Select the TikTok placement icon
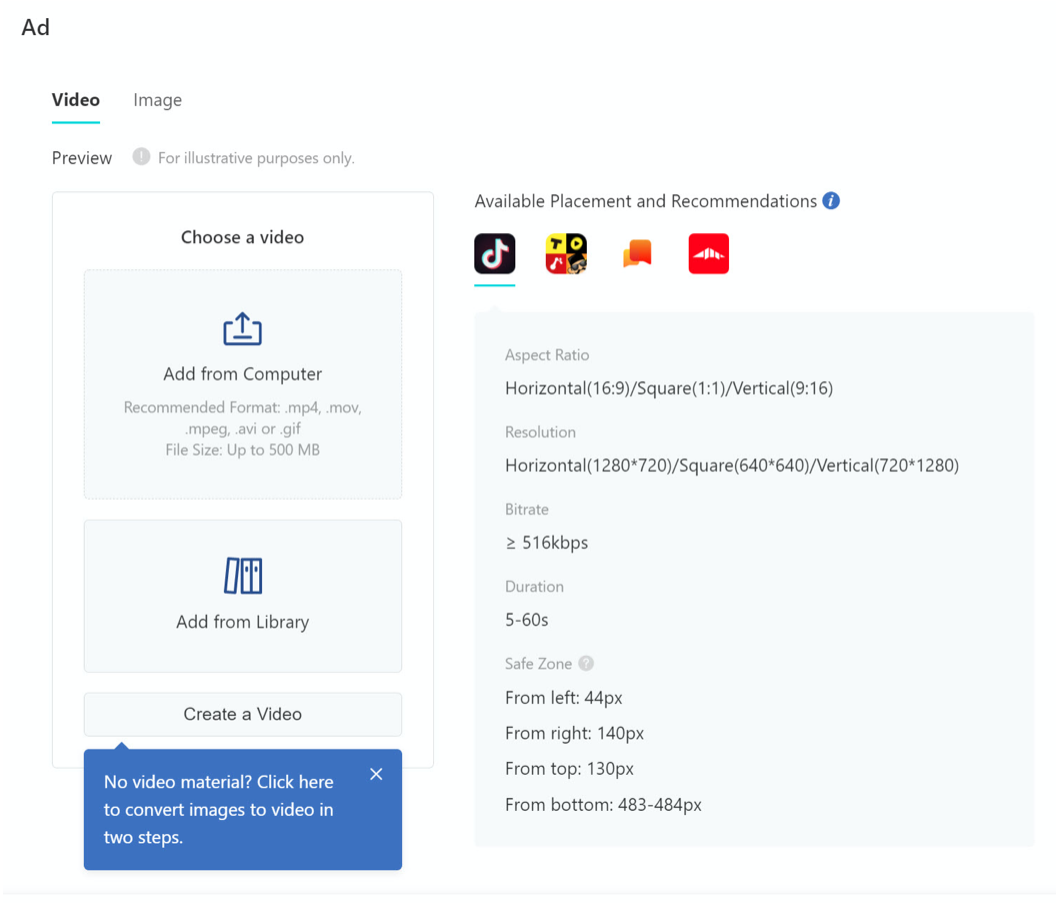 click(494, 254)
